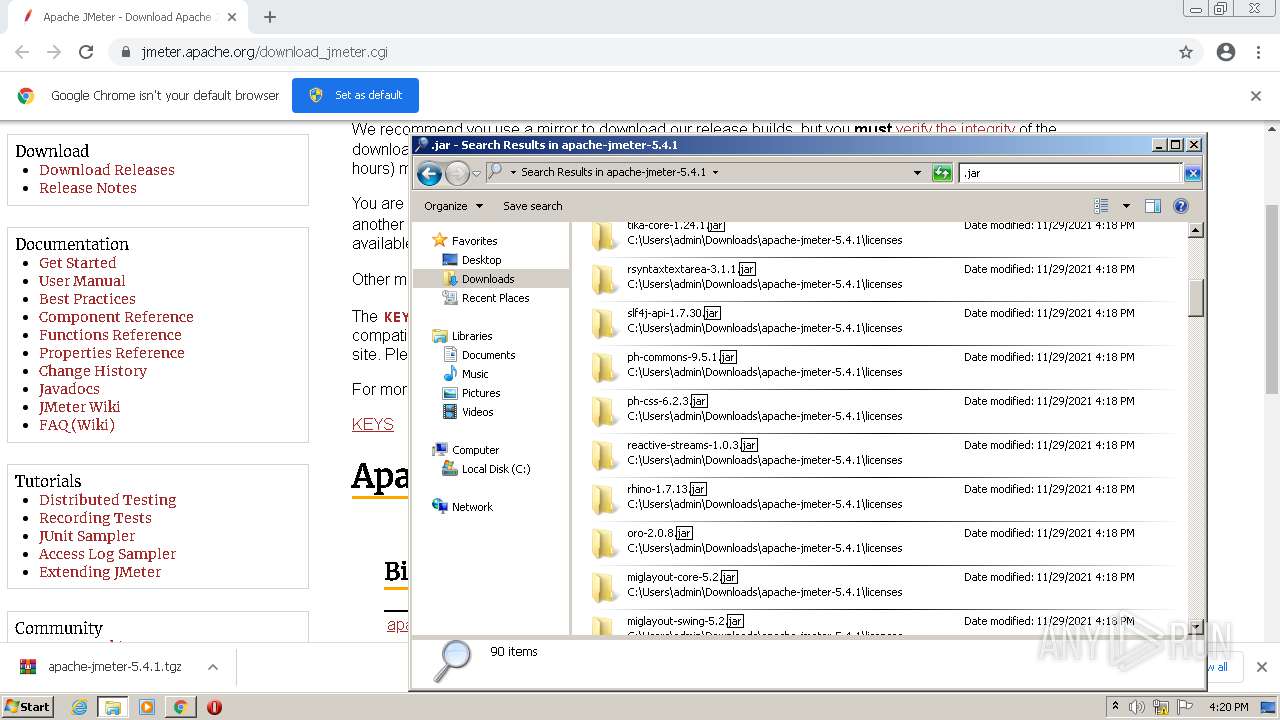This screenshot has height=720, width=1280.
Task: Click Explorer results scrollbar thumb
Action: (x=1195, y=298)
